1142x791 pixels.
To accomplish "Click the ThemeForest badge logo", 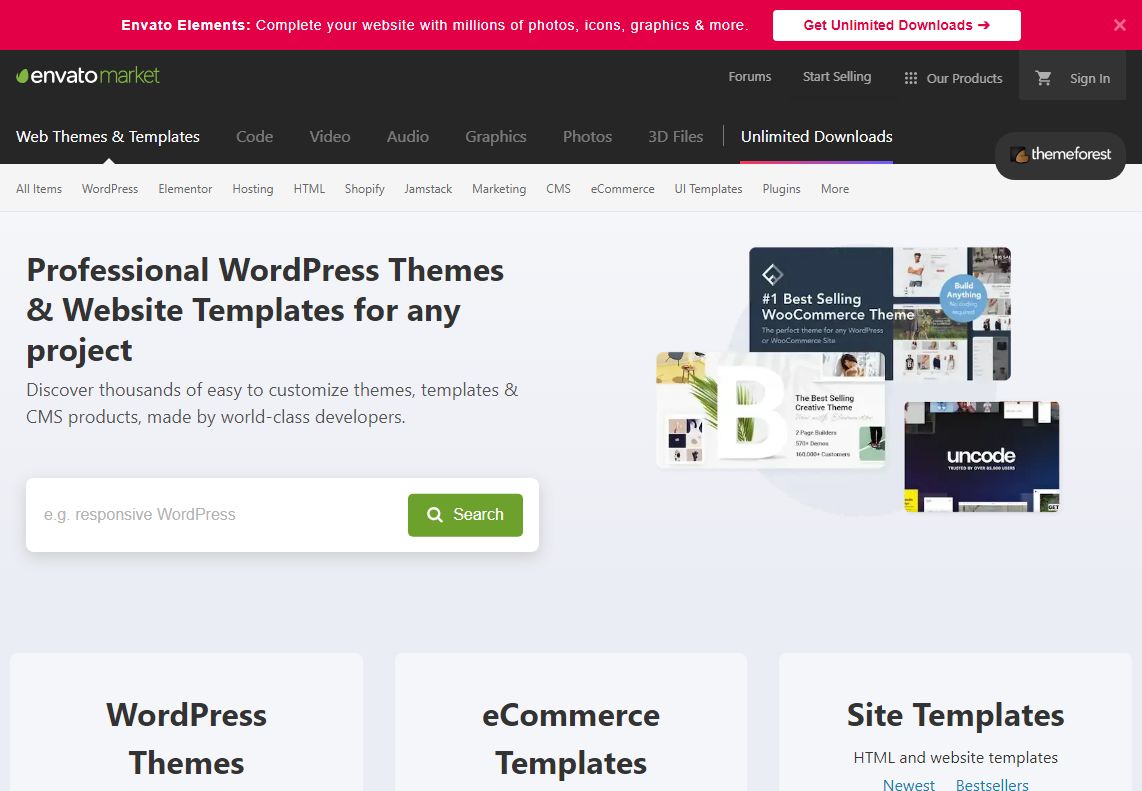I will (1060, 154).
